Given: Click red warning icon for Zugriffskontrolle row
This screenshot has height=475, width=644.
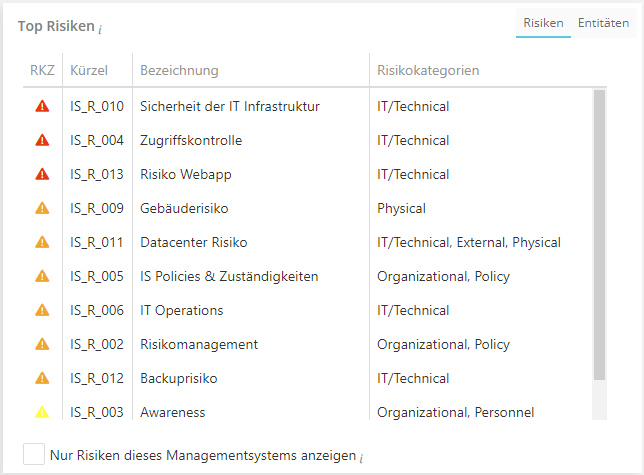Looking at the screenshot, I should pos(42,140).
